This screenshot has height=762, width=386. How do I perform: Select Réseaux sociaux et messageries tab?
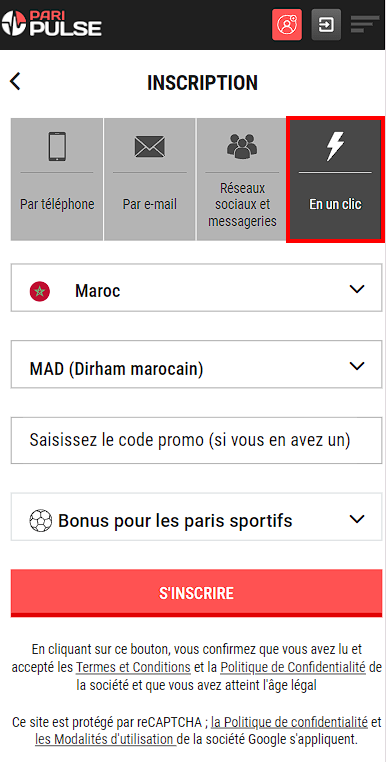(x=242, y=179)
